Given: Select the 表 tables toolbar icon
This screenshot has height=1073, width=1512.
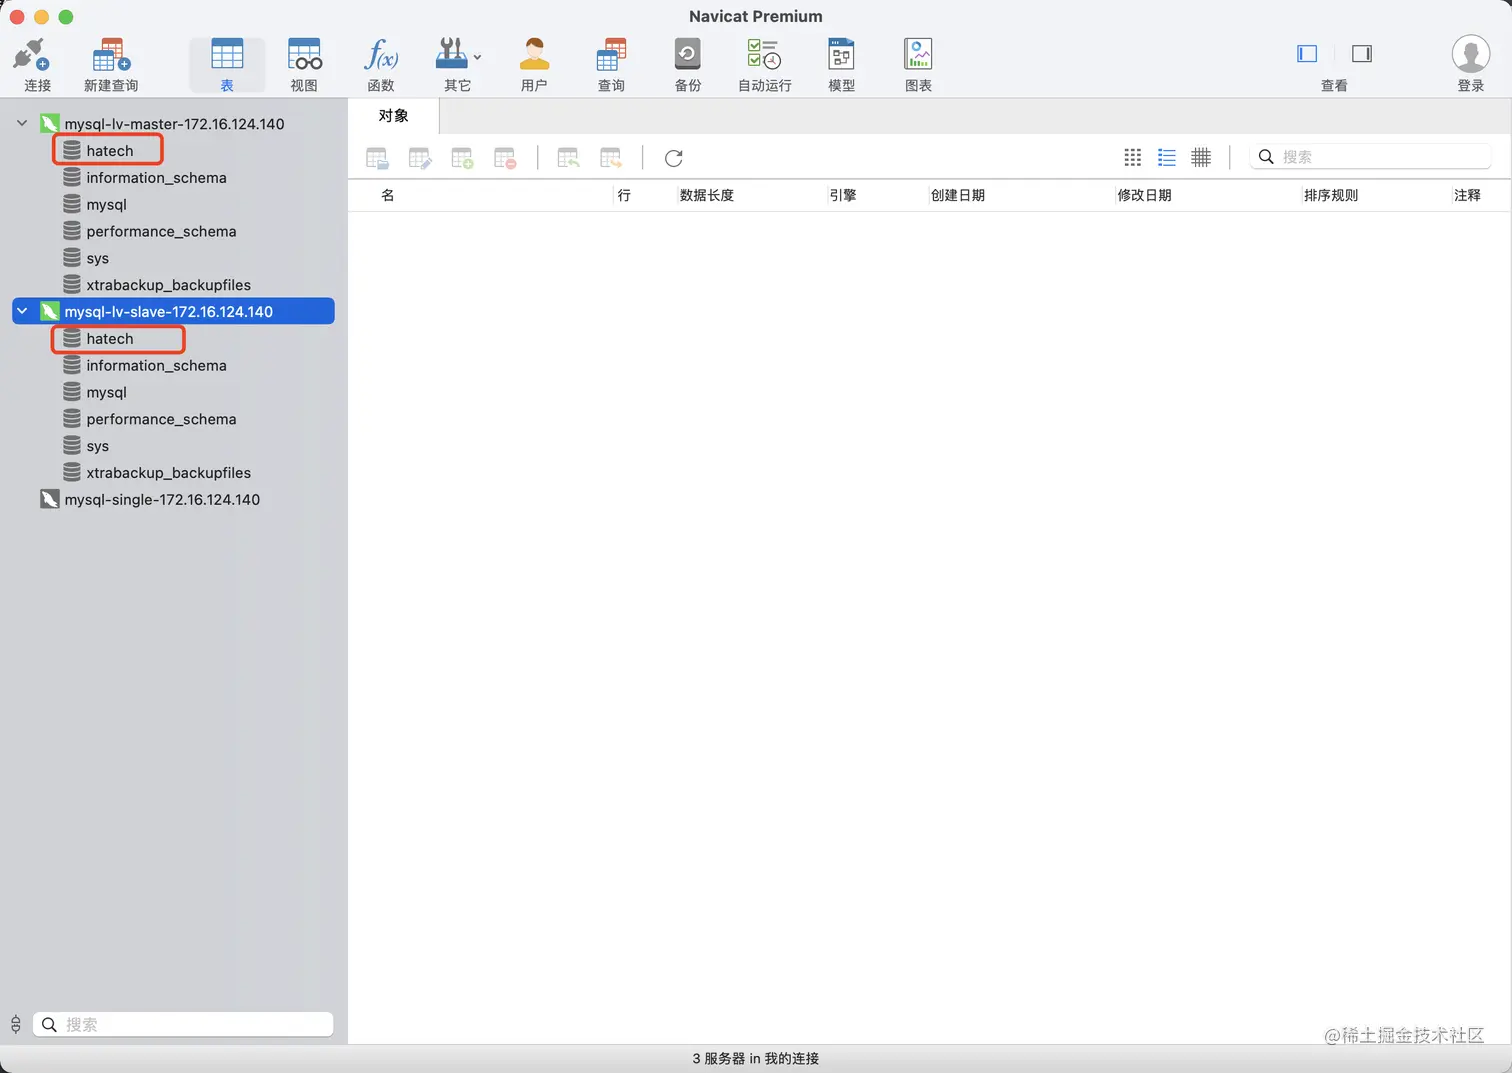Looking at the screenshot, I should 227,65.
